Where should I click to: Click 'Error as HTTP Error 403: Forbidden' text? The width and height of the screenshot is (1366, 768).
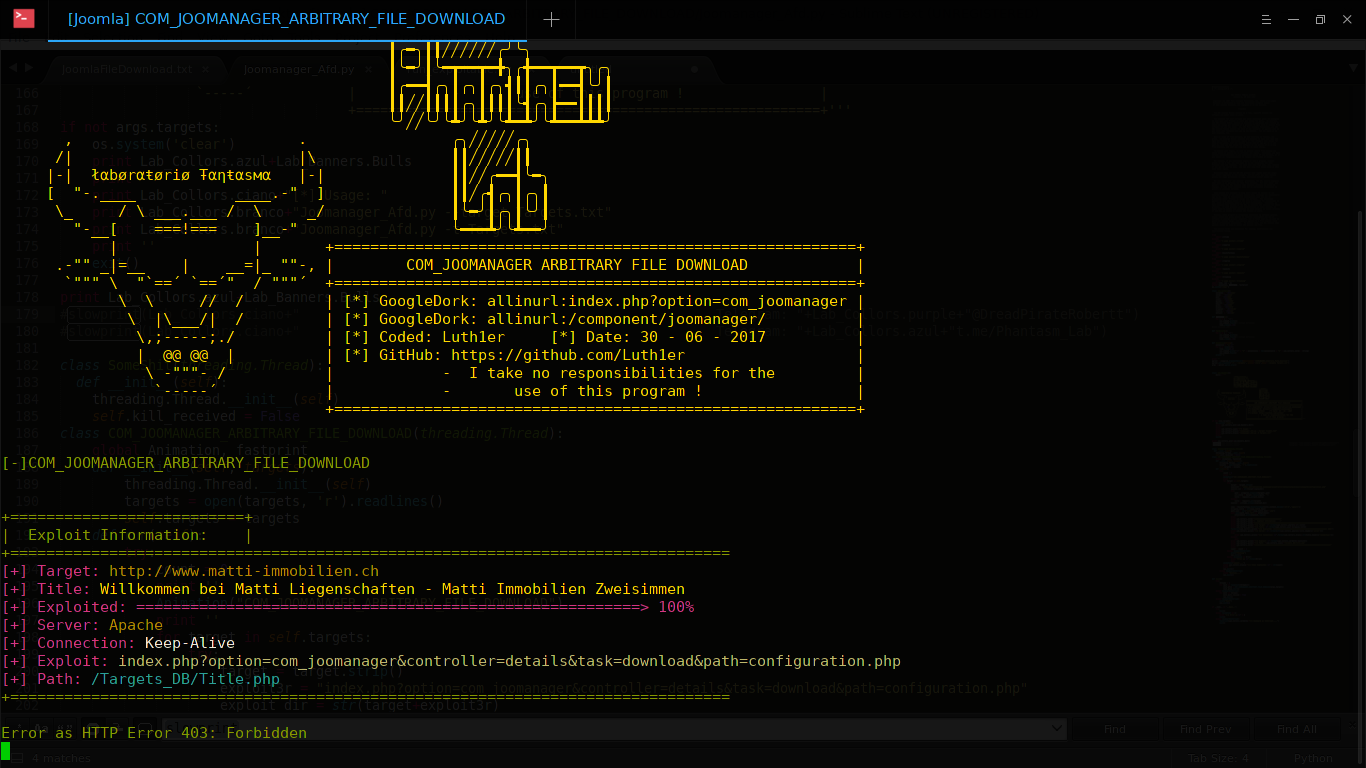(x=154, y=733)
